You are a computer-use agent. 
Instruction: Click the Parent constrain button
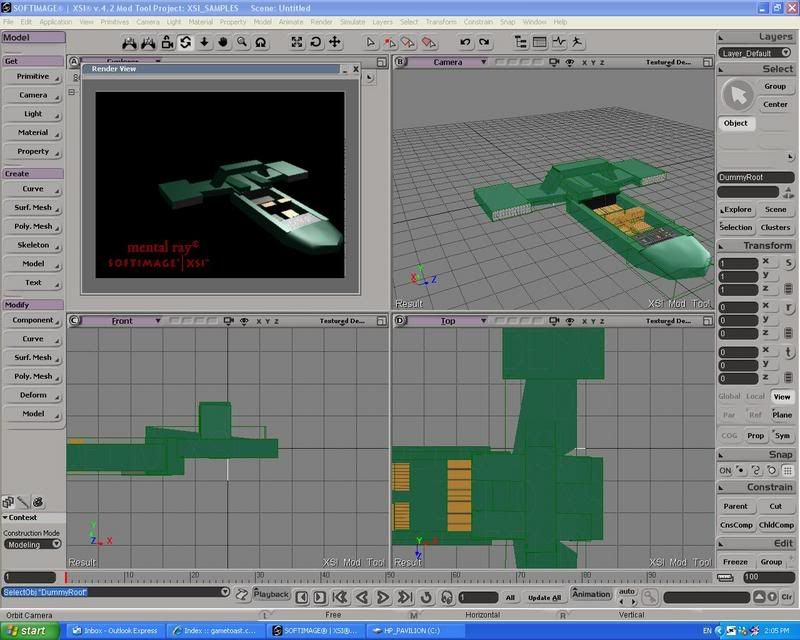[x=735, y=506]
